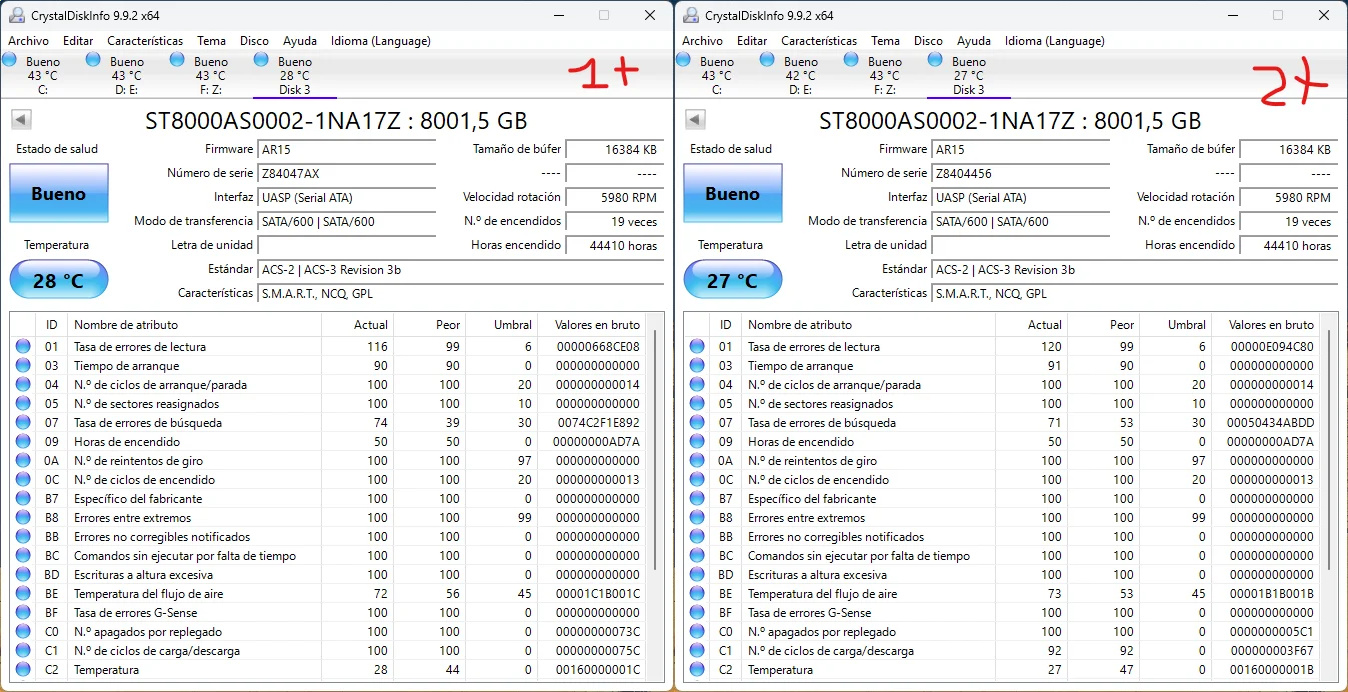
Task: Select raw value 0074C2F1E892
Action: (598, 423)
